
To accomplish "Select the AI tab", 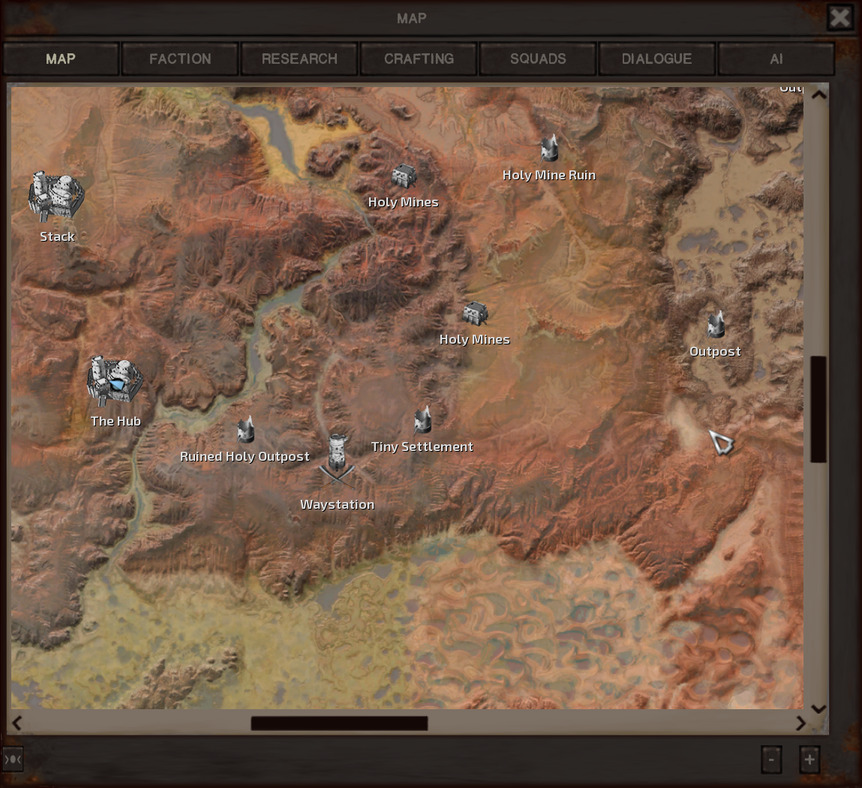I will pos(777,58).
